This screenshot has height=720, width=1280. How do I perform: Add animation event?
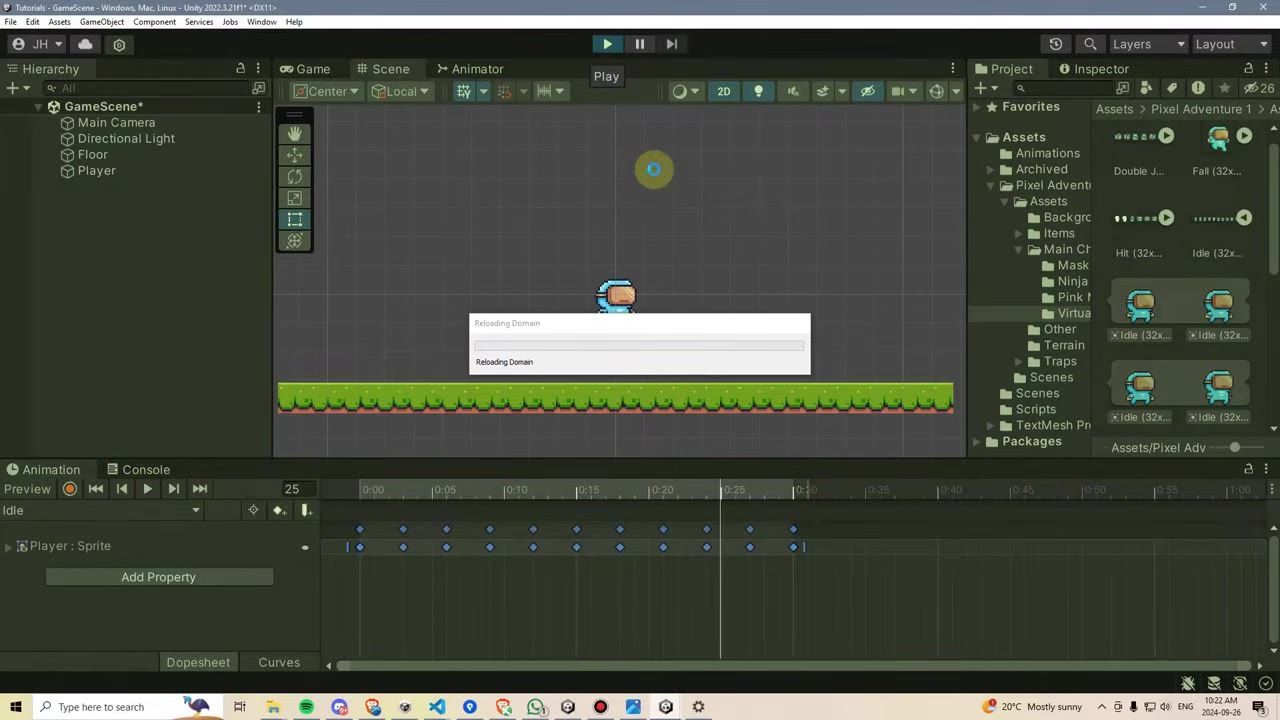point(306,511)
